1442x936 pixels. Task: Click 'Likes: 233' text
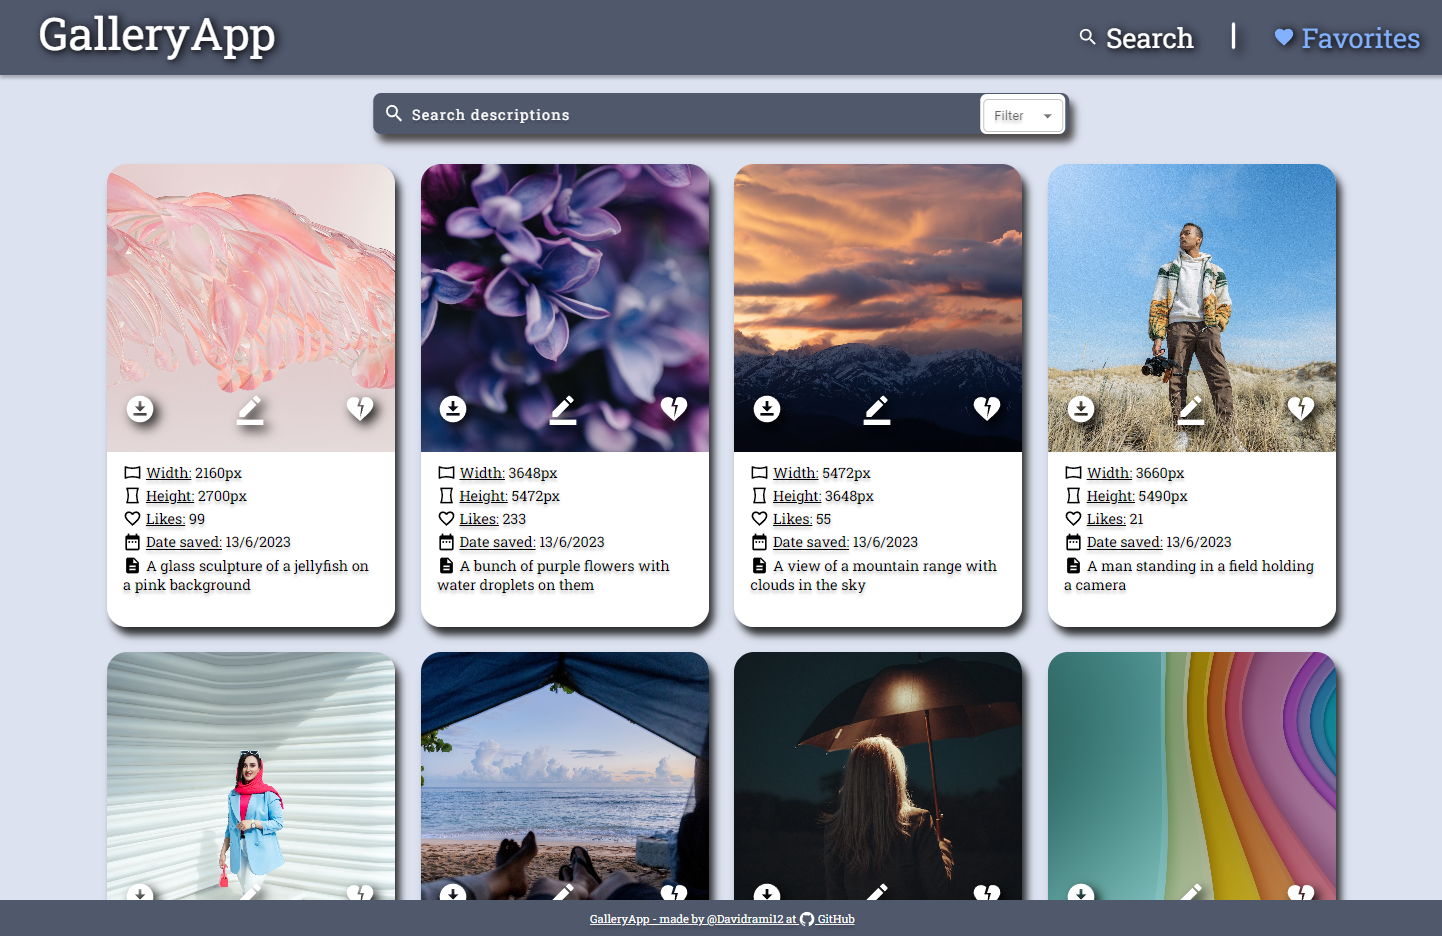(492, 519)
